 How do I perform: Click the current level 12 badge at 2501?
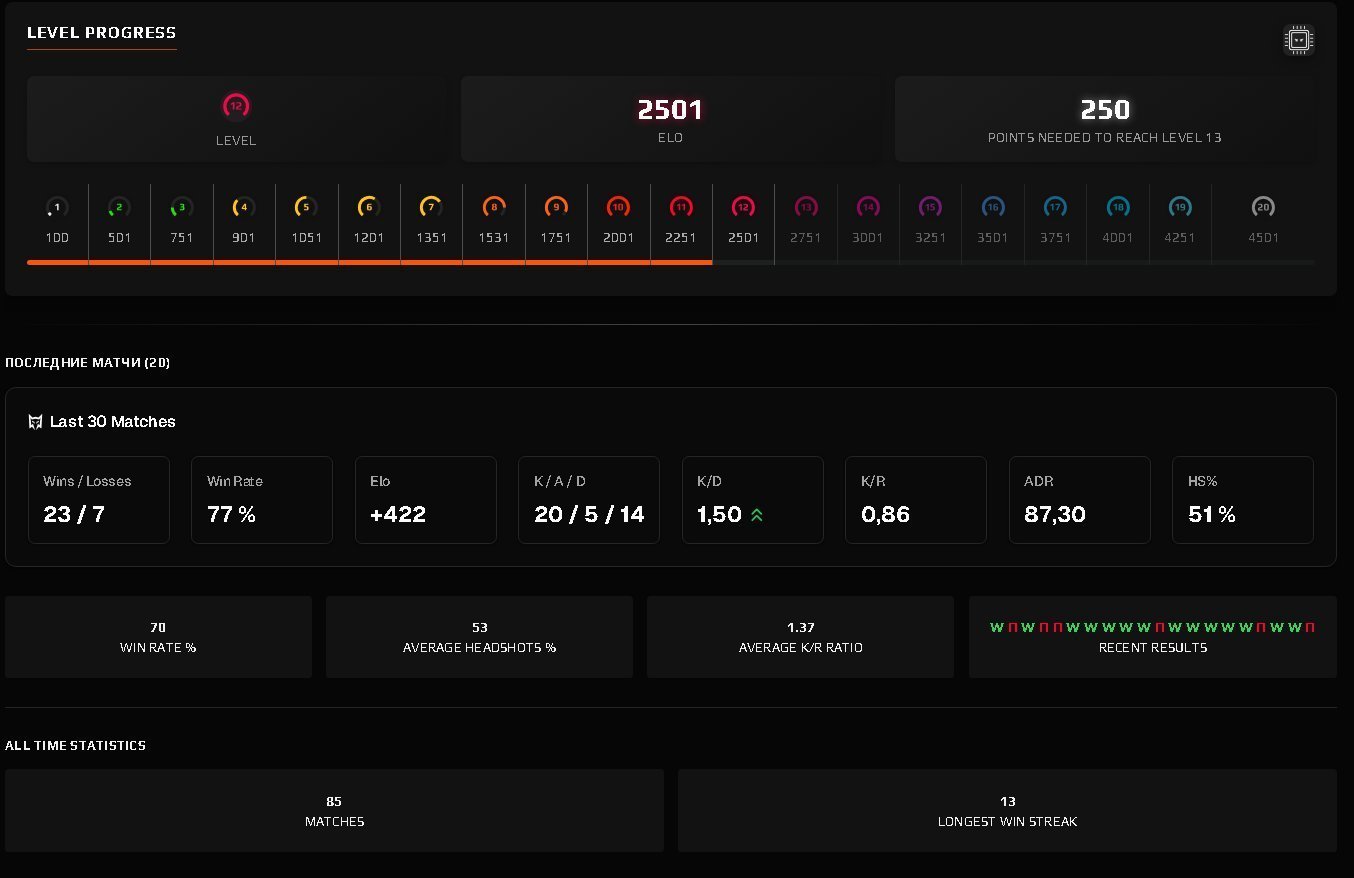pos(743,207)
